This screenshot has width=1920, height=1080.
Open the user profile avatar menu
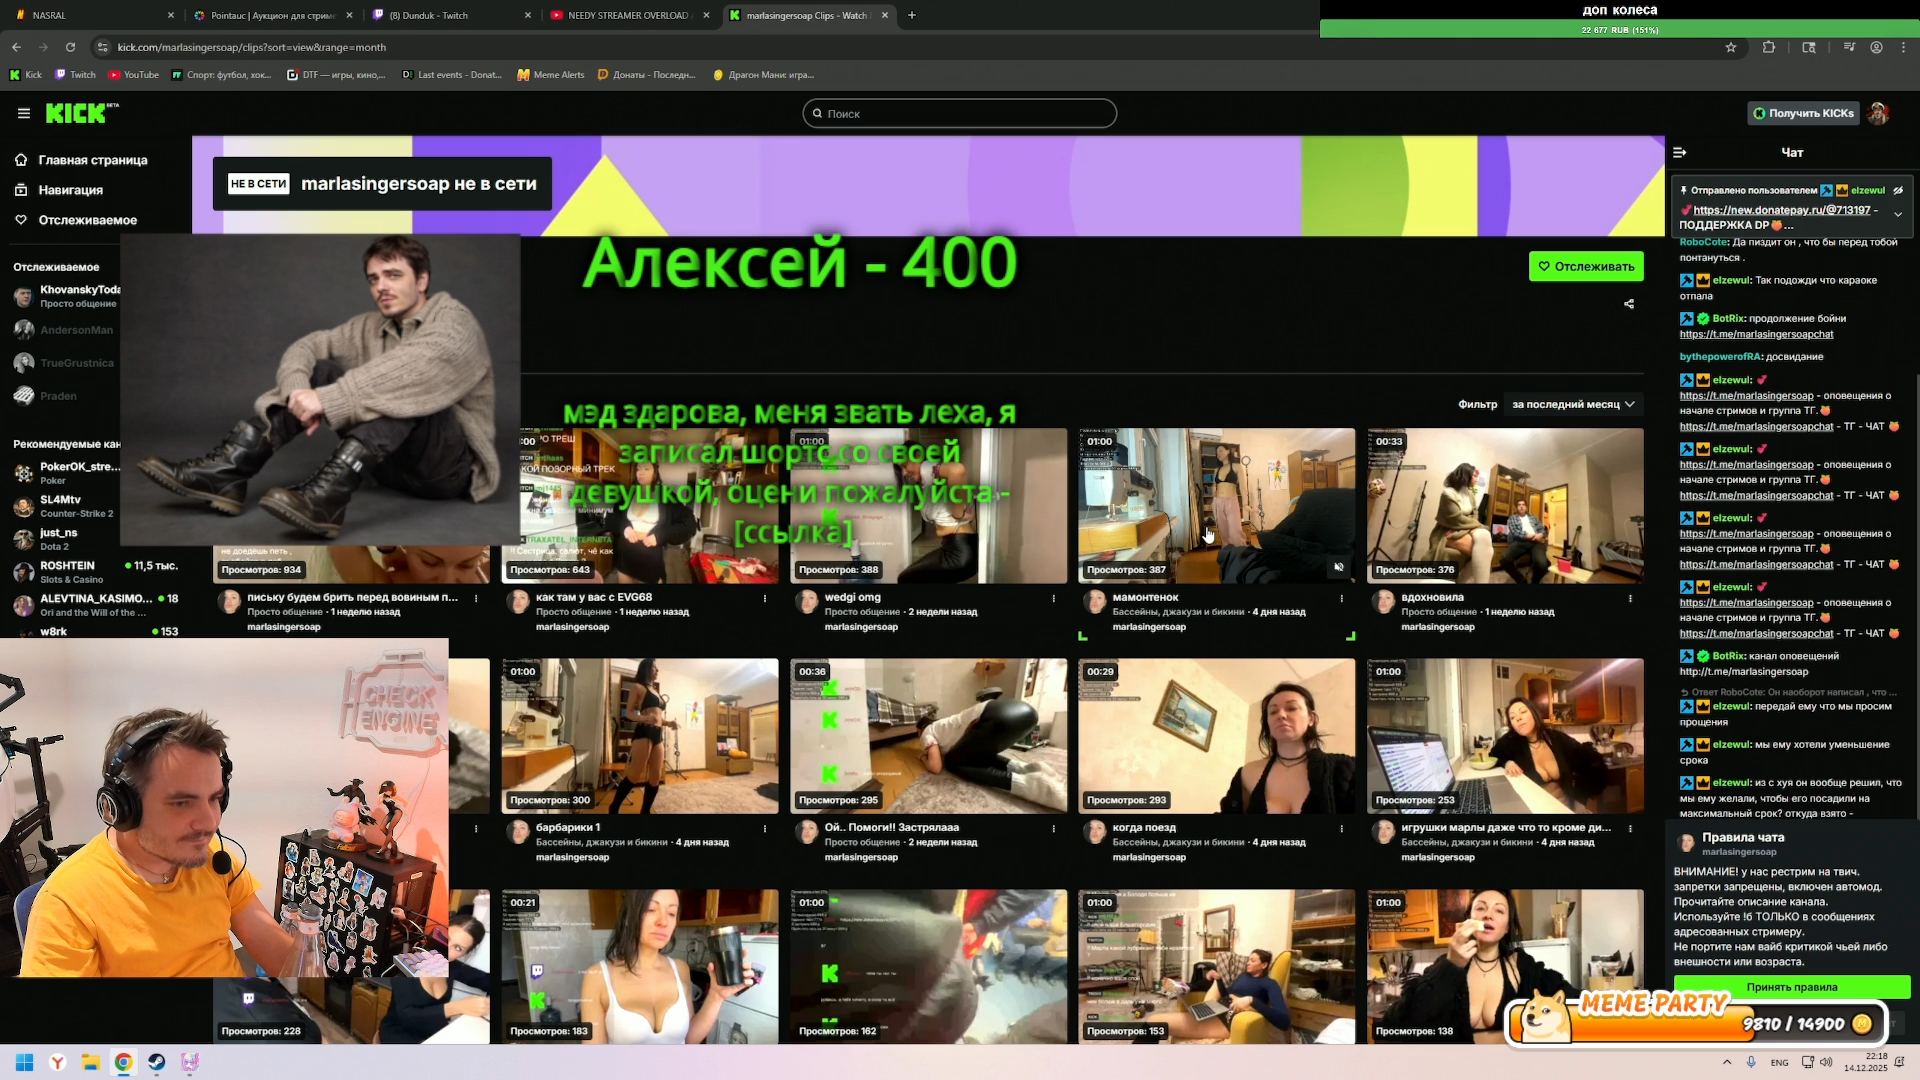tap(1878, 113)
